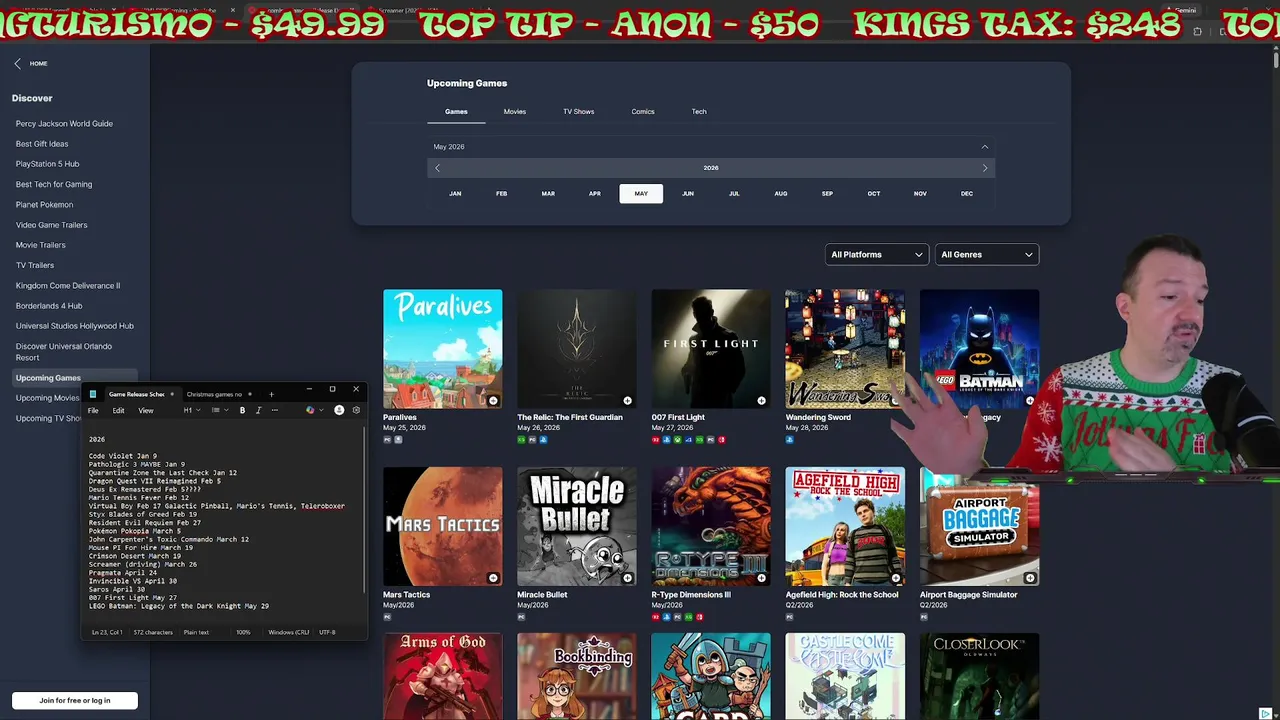Select APR in the month picker

[595, 194]
